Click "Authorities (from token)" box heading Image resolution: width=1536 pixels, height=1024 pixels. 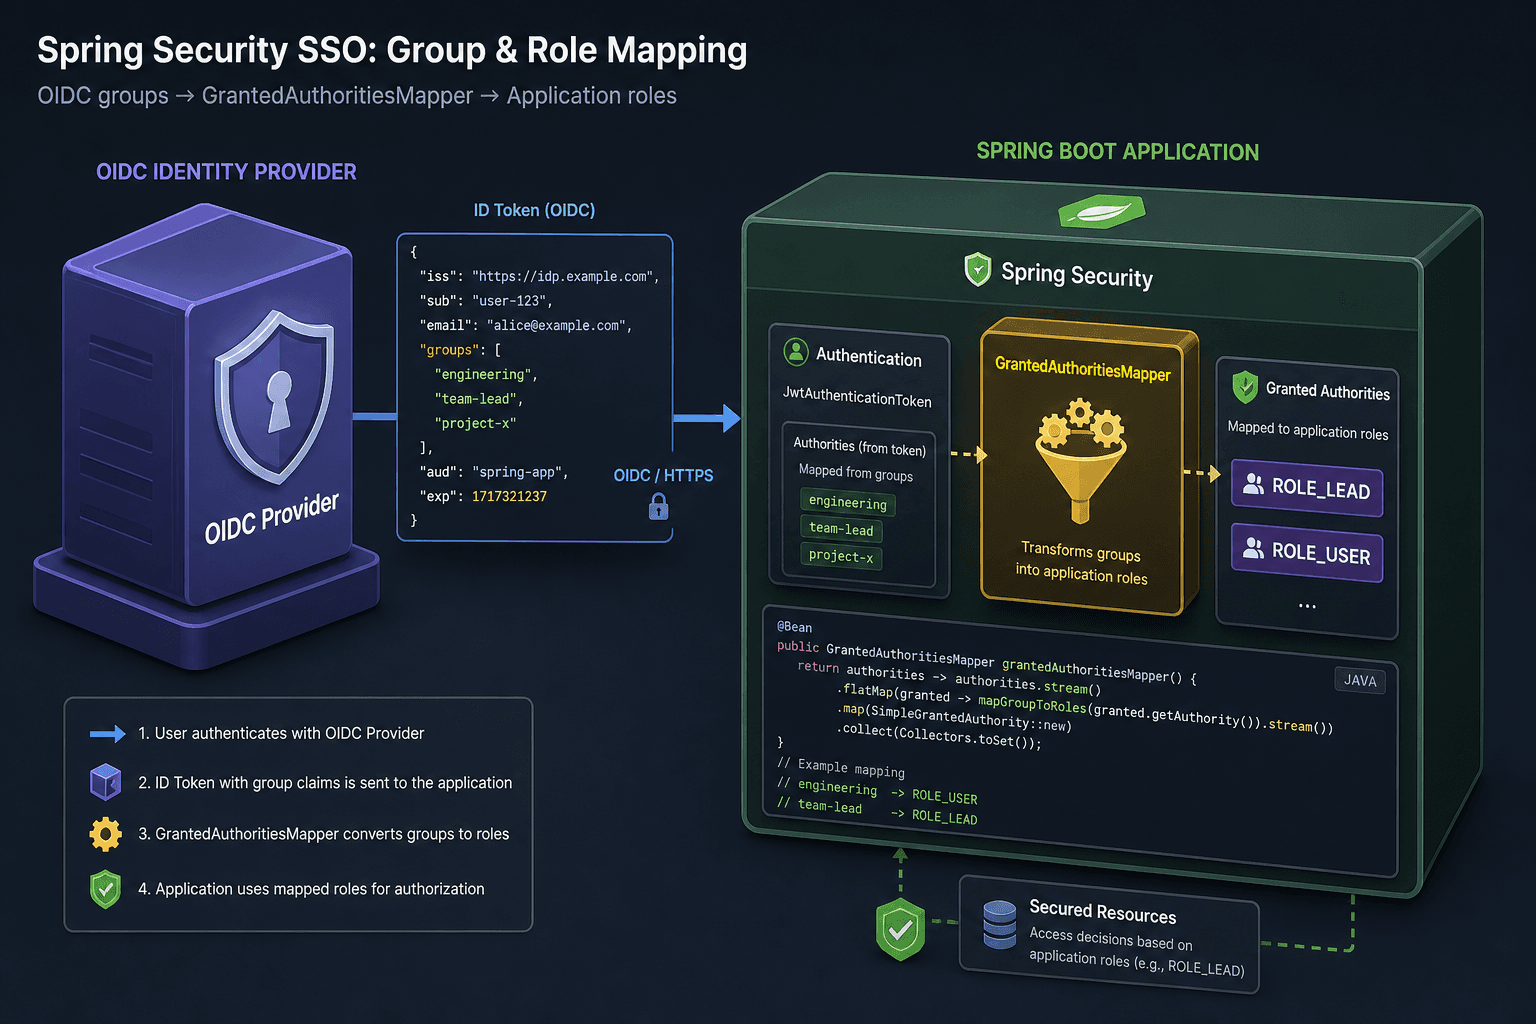(x=860, y=446)
